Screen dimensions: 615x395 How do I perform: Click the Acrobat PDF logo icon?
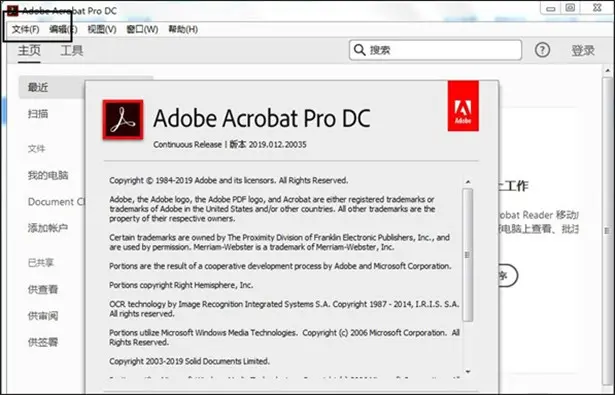point(123,120)
